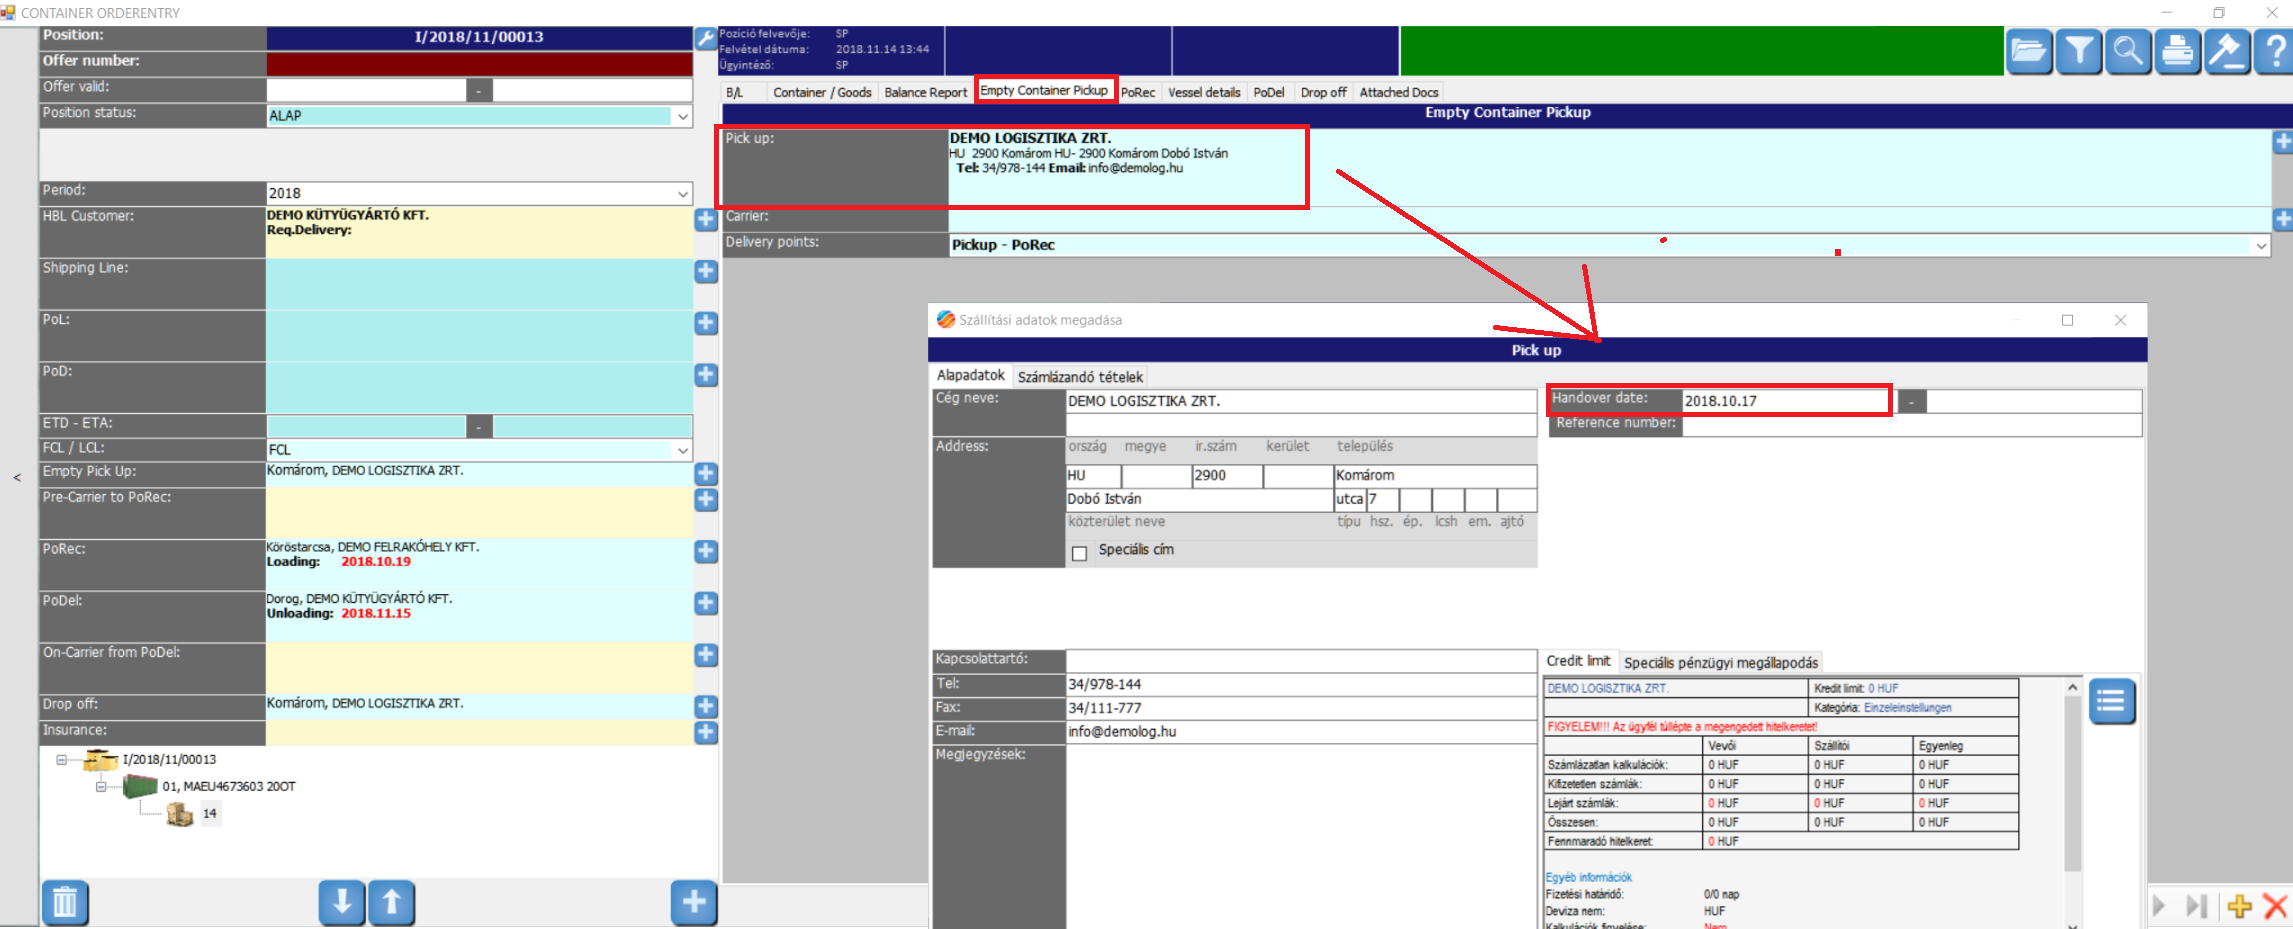This screenshot has height=929, width=2293.
Task: Click plus icon at end of Pick up row
Action: tap(2283, 142)
